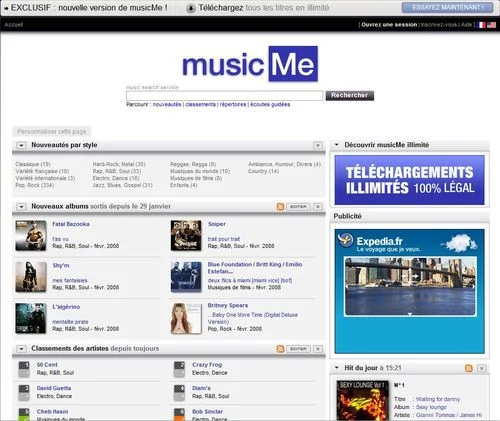Select Reggae, Ragga style
The height and width of the screenshot is (421, 500).
pos(193,164)
